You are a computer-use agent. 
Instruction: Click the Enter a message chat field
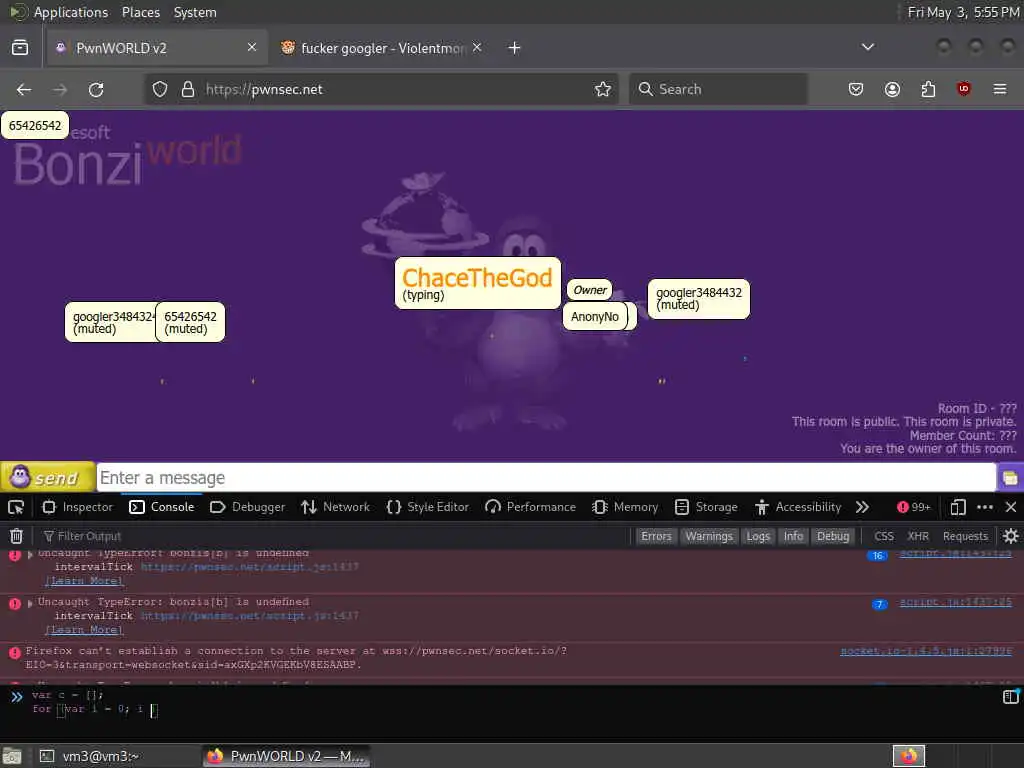pos(546,478)
